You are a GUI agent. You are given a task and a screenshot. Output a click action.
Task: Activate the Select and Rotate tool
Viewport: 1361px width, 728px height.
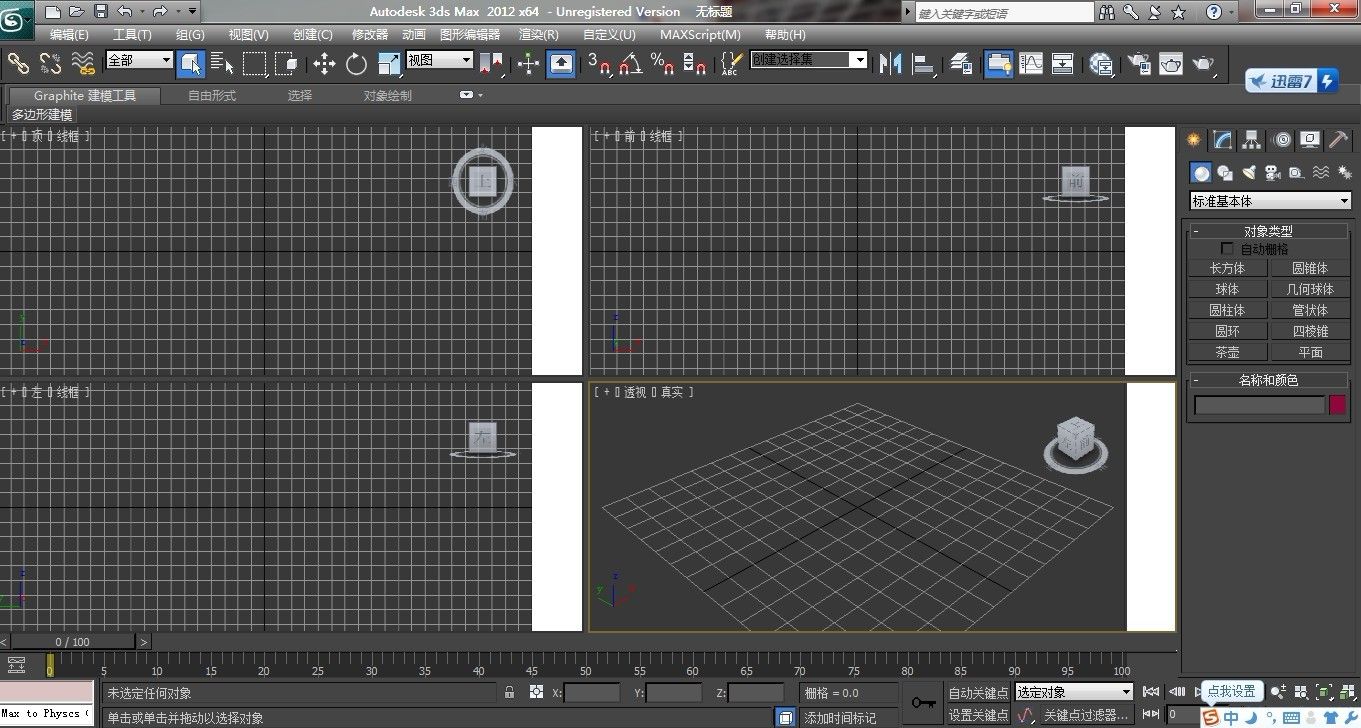click(357, 63)
